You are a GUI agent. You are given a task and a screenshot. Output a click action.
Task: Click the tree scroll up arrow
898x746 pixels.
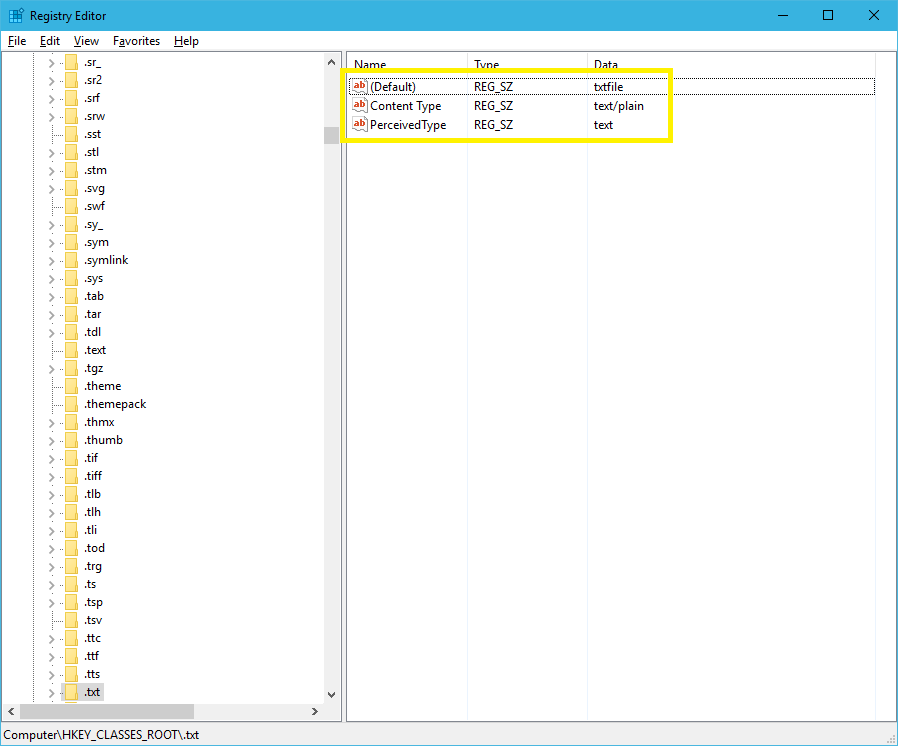(332, 62)
